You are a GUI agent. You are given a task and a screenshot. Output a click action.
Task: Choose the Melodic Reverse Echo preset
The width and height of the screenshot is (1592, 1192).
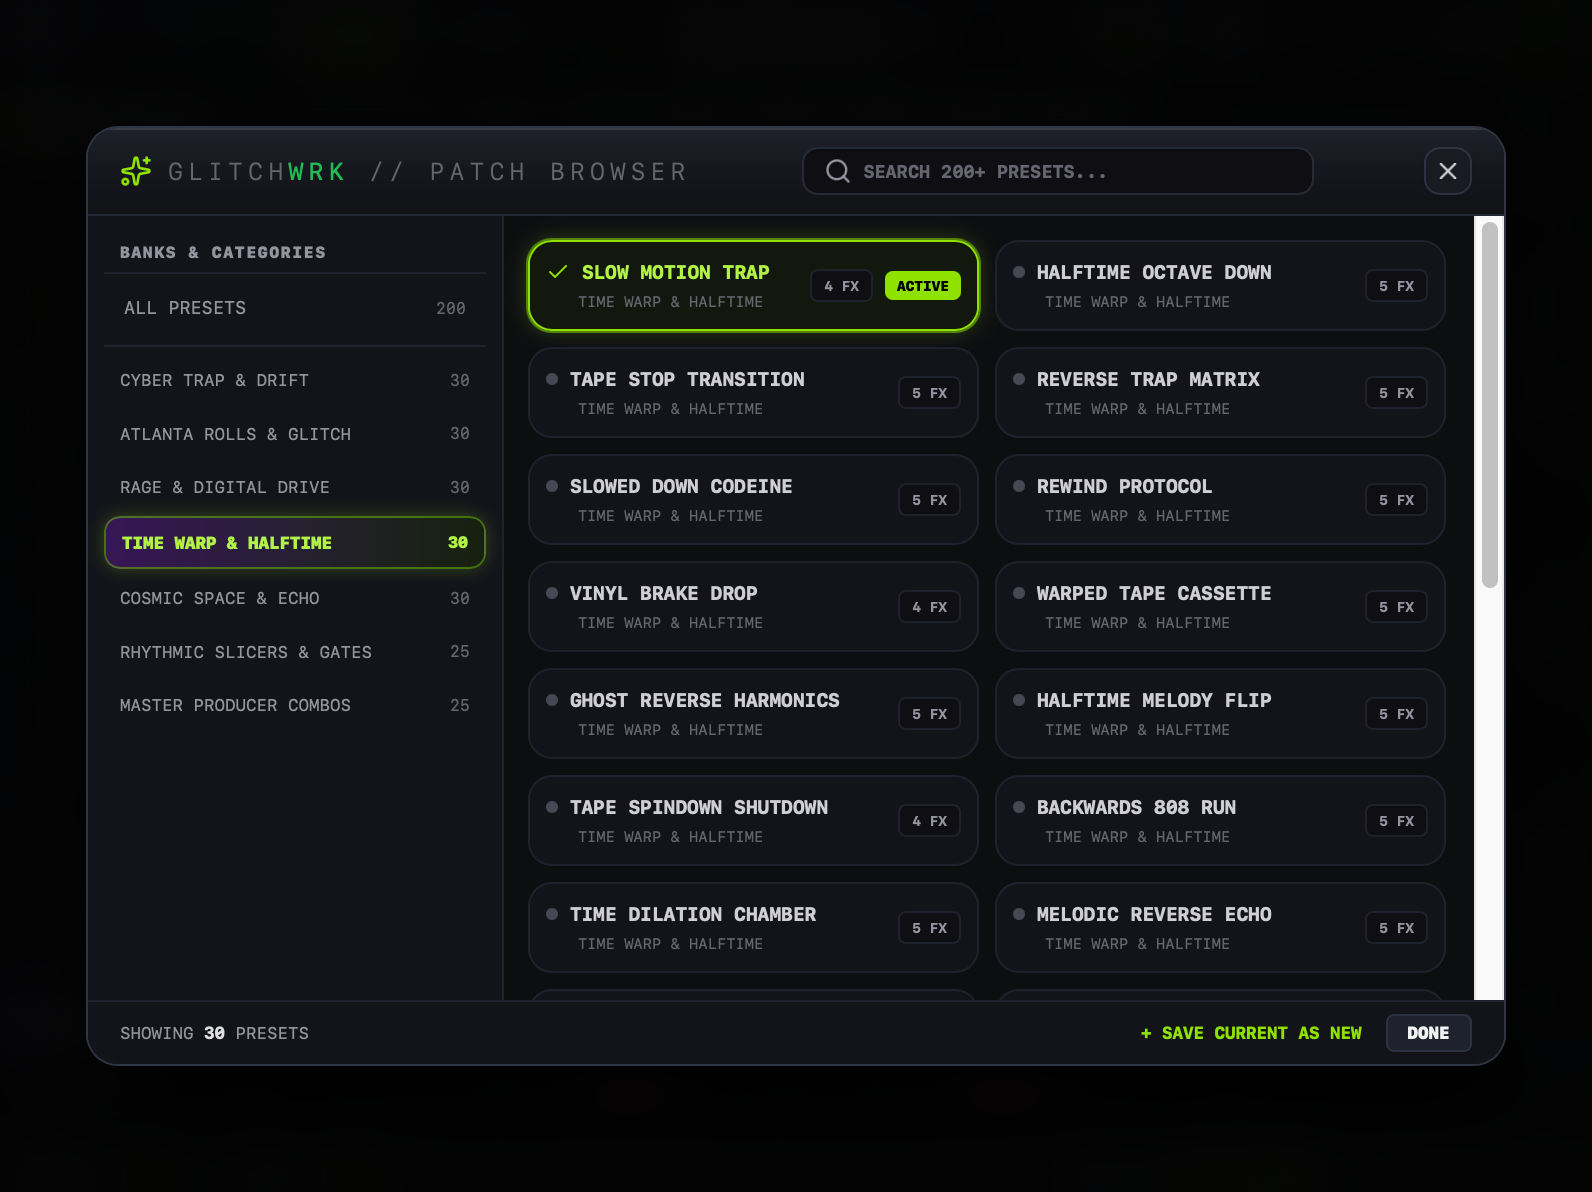pos(1220,928)
